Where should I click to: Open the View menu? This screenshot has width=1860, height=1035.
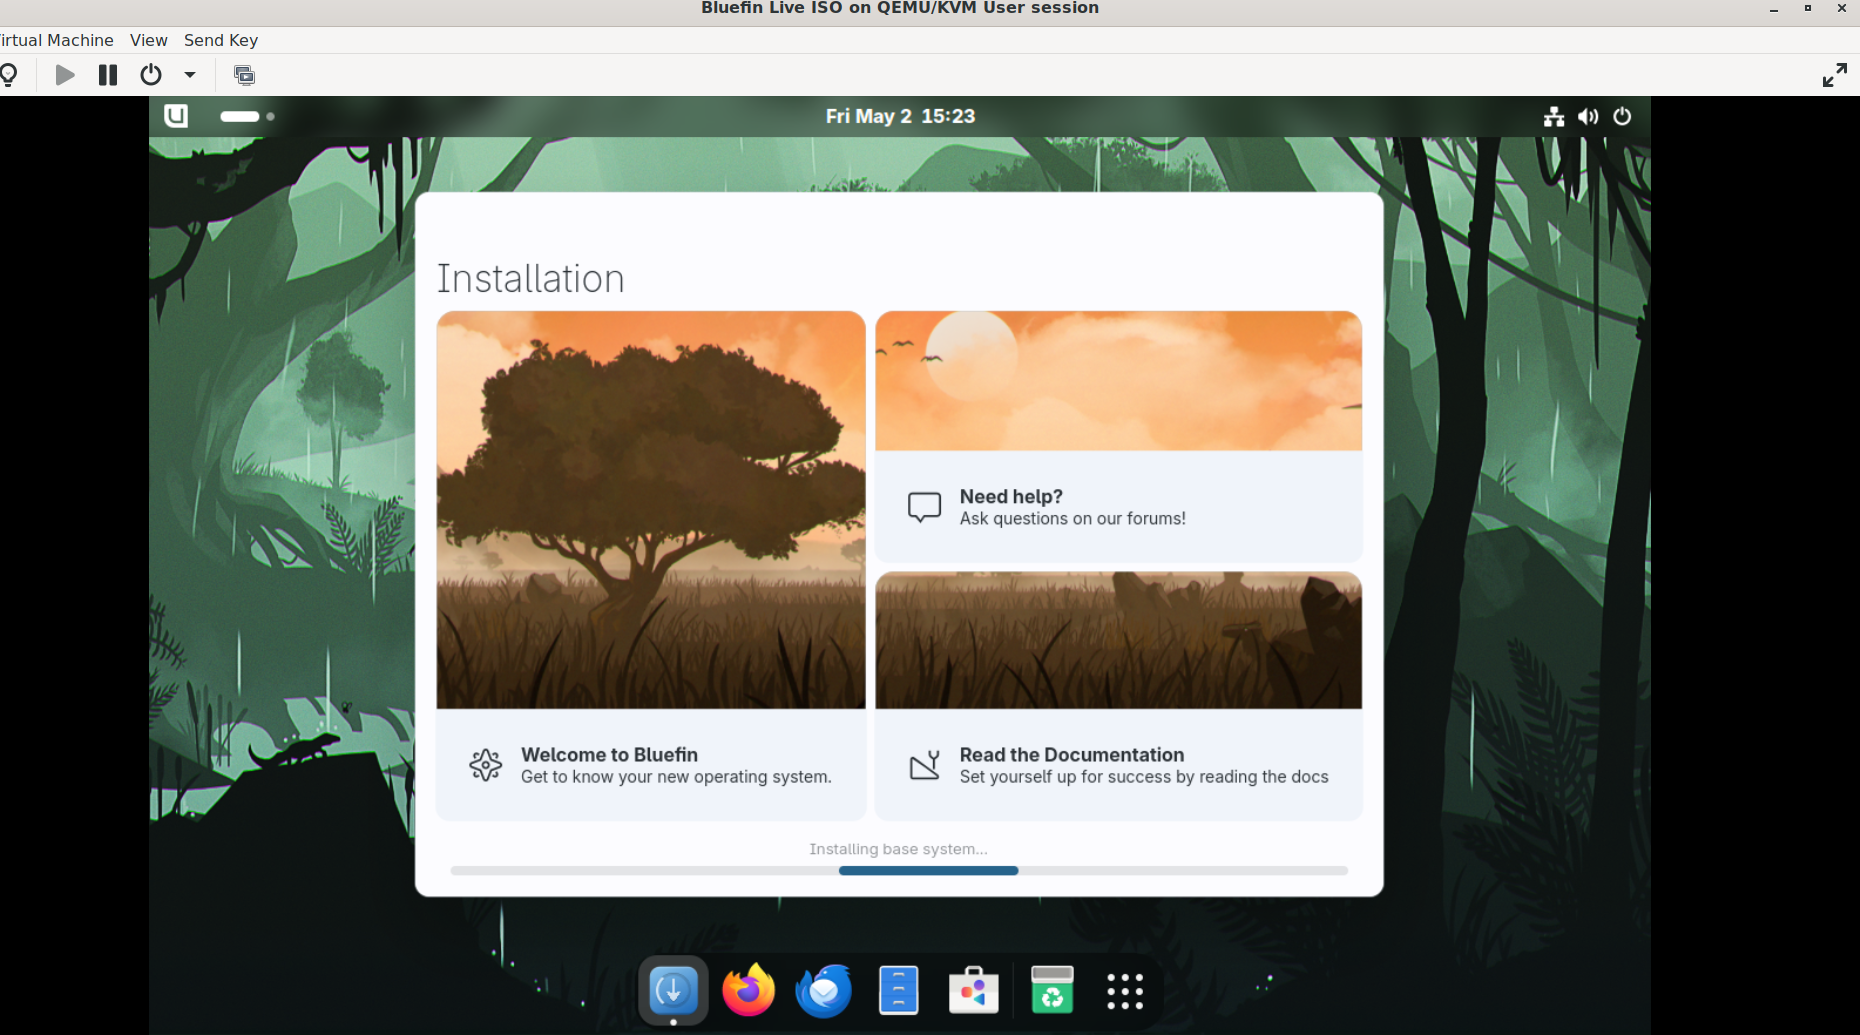pyautogui.click(x=148, y=40)
